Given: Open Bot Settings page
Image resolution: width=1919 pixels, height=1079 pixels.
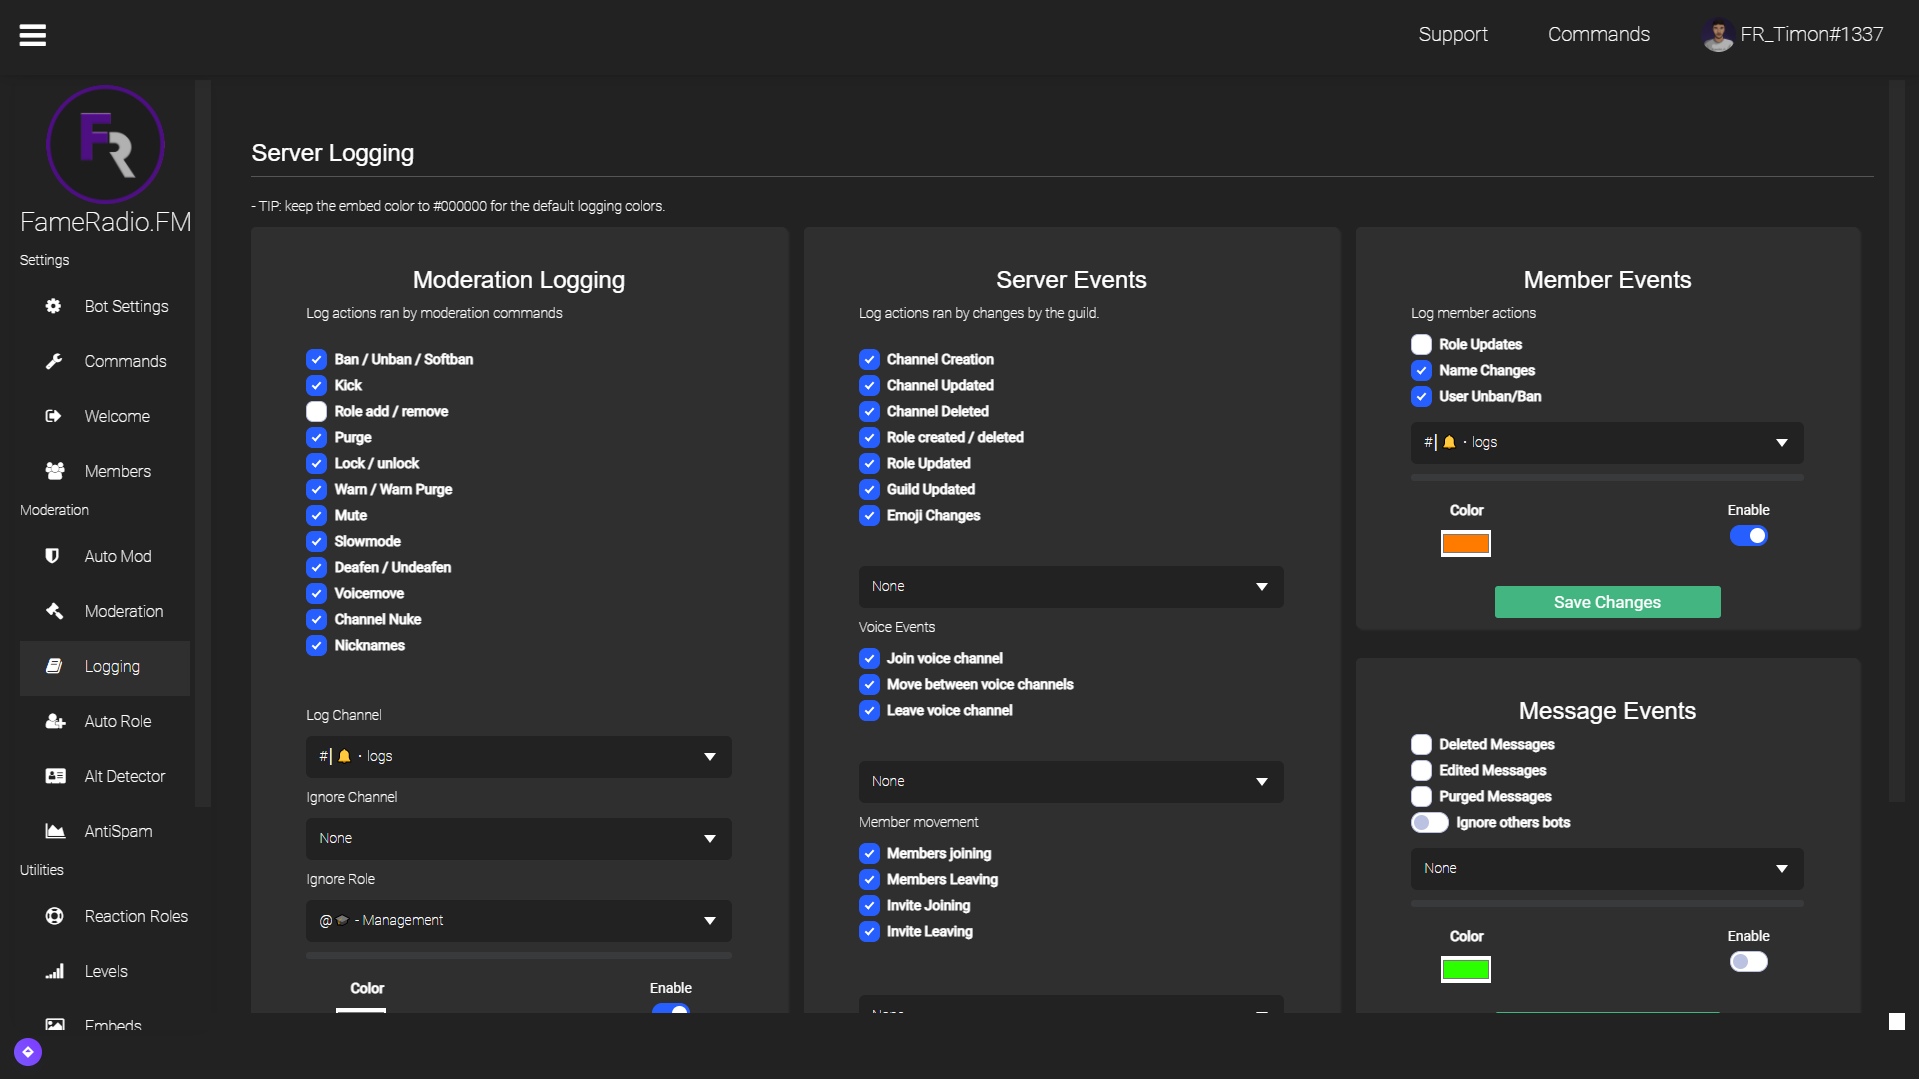Looking at the screenshot, I should (x=105, y=306).
